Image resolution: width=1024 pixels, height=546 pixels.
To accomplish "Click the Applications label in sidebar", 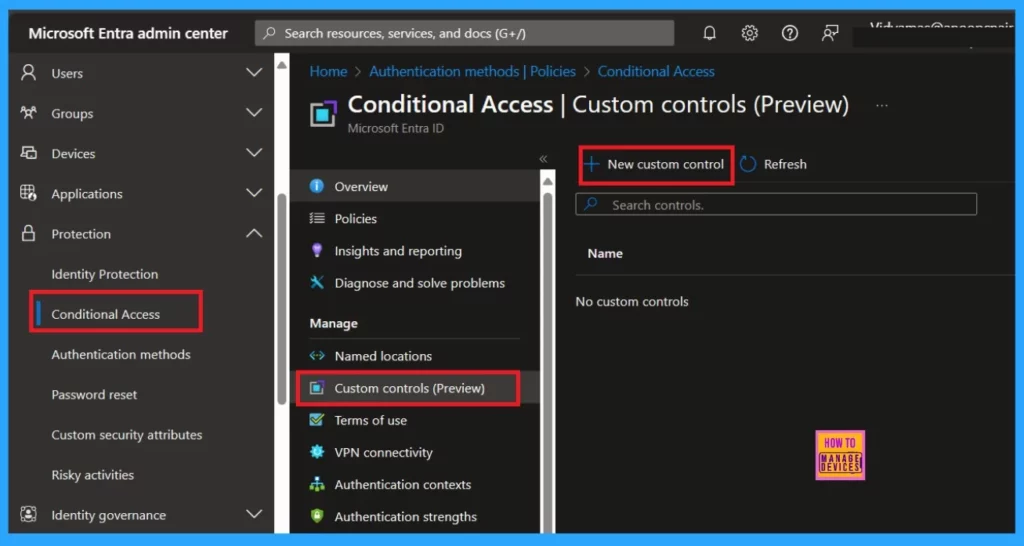I will pos(87,194).
